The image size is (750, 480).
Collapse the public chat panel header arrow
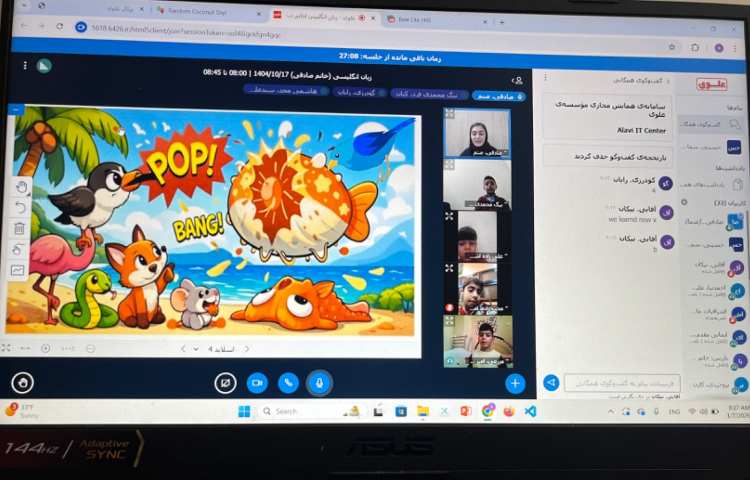[x=669, y=81]
